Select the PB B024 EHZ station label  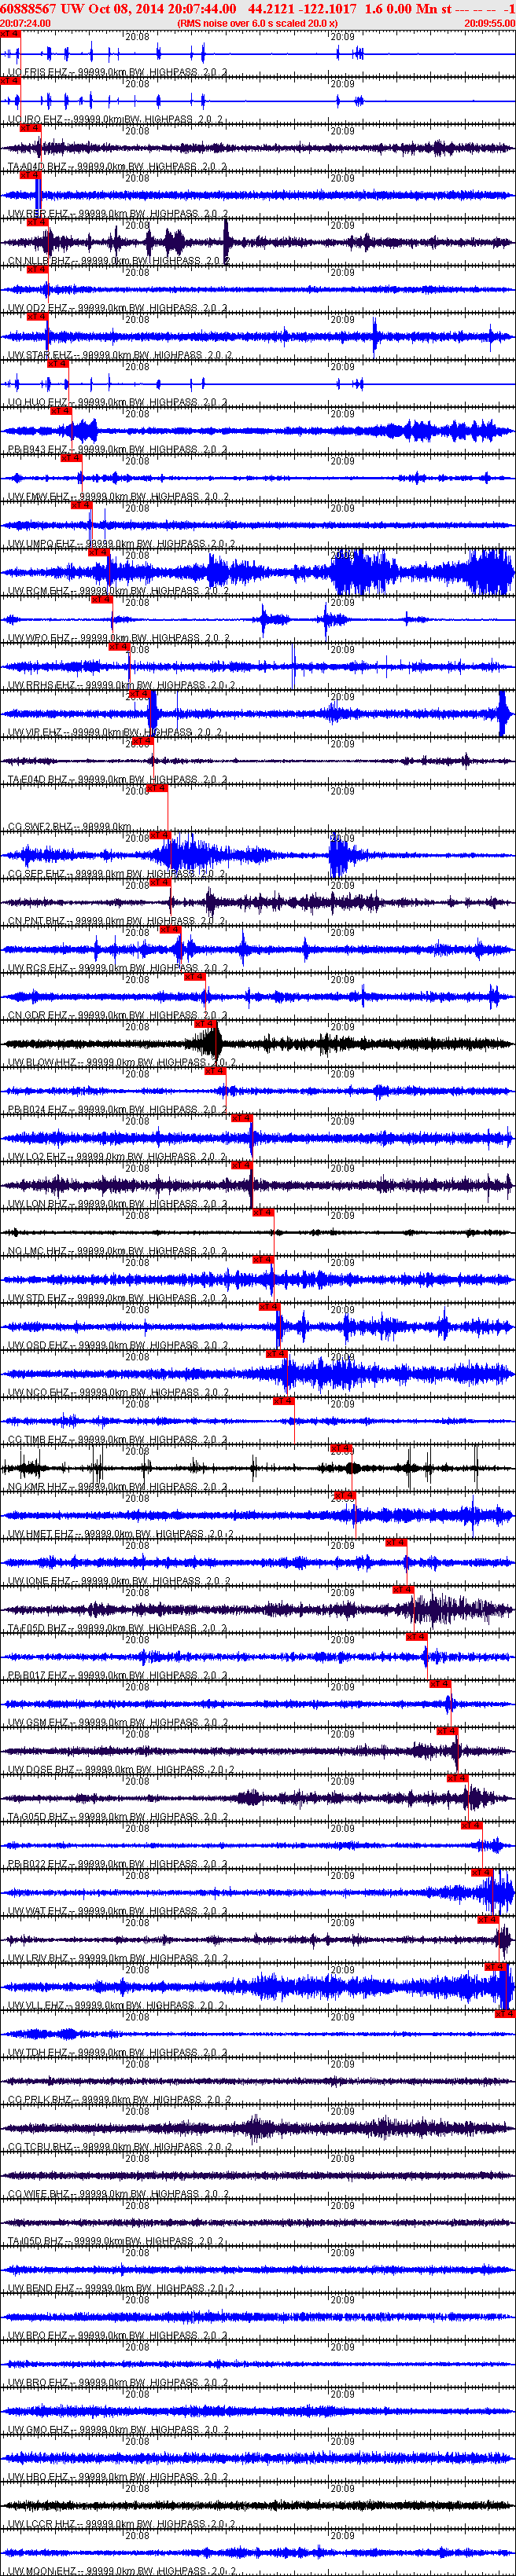117,1109
